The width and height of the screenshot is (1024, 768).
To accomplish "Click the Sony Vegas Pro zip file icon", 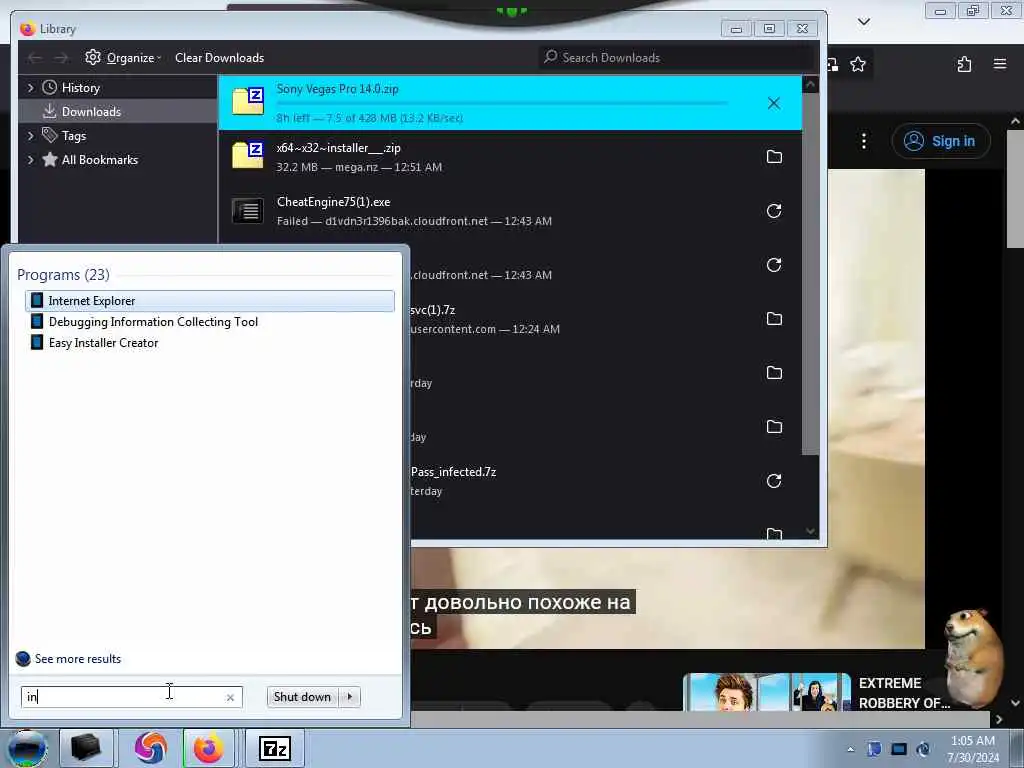I will pos(248,102).
